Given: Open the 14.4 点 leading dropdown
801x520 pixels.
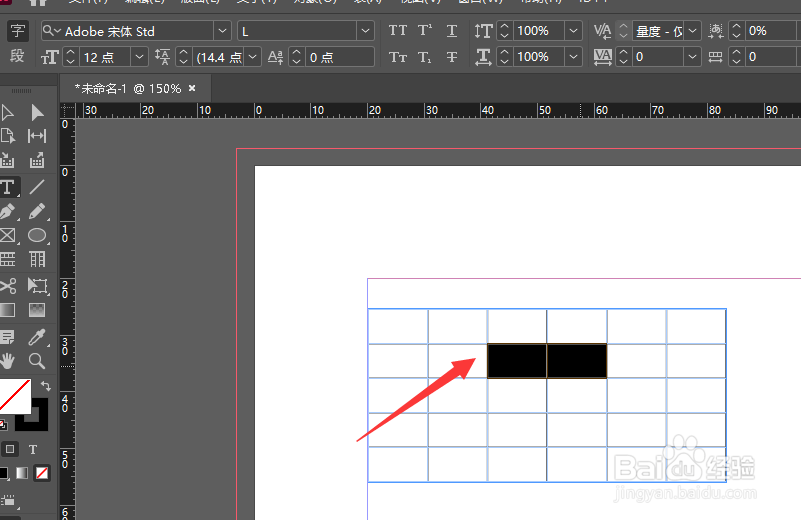Looking at the screenshot, I should point(252,57).
